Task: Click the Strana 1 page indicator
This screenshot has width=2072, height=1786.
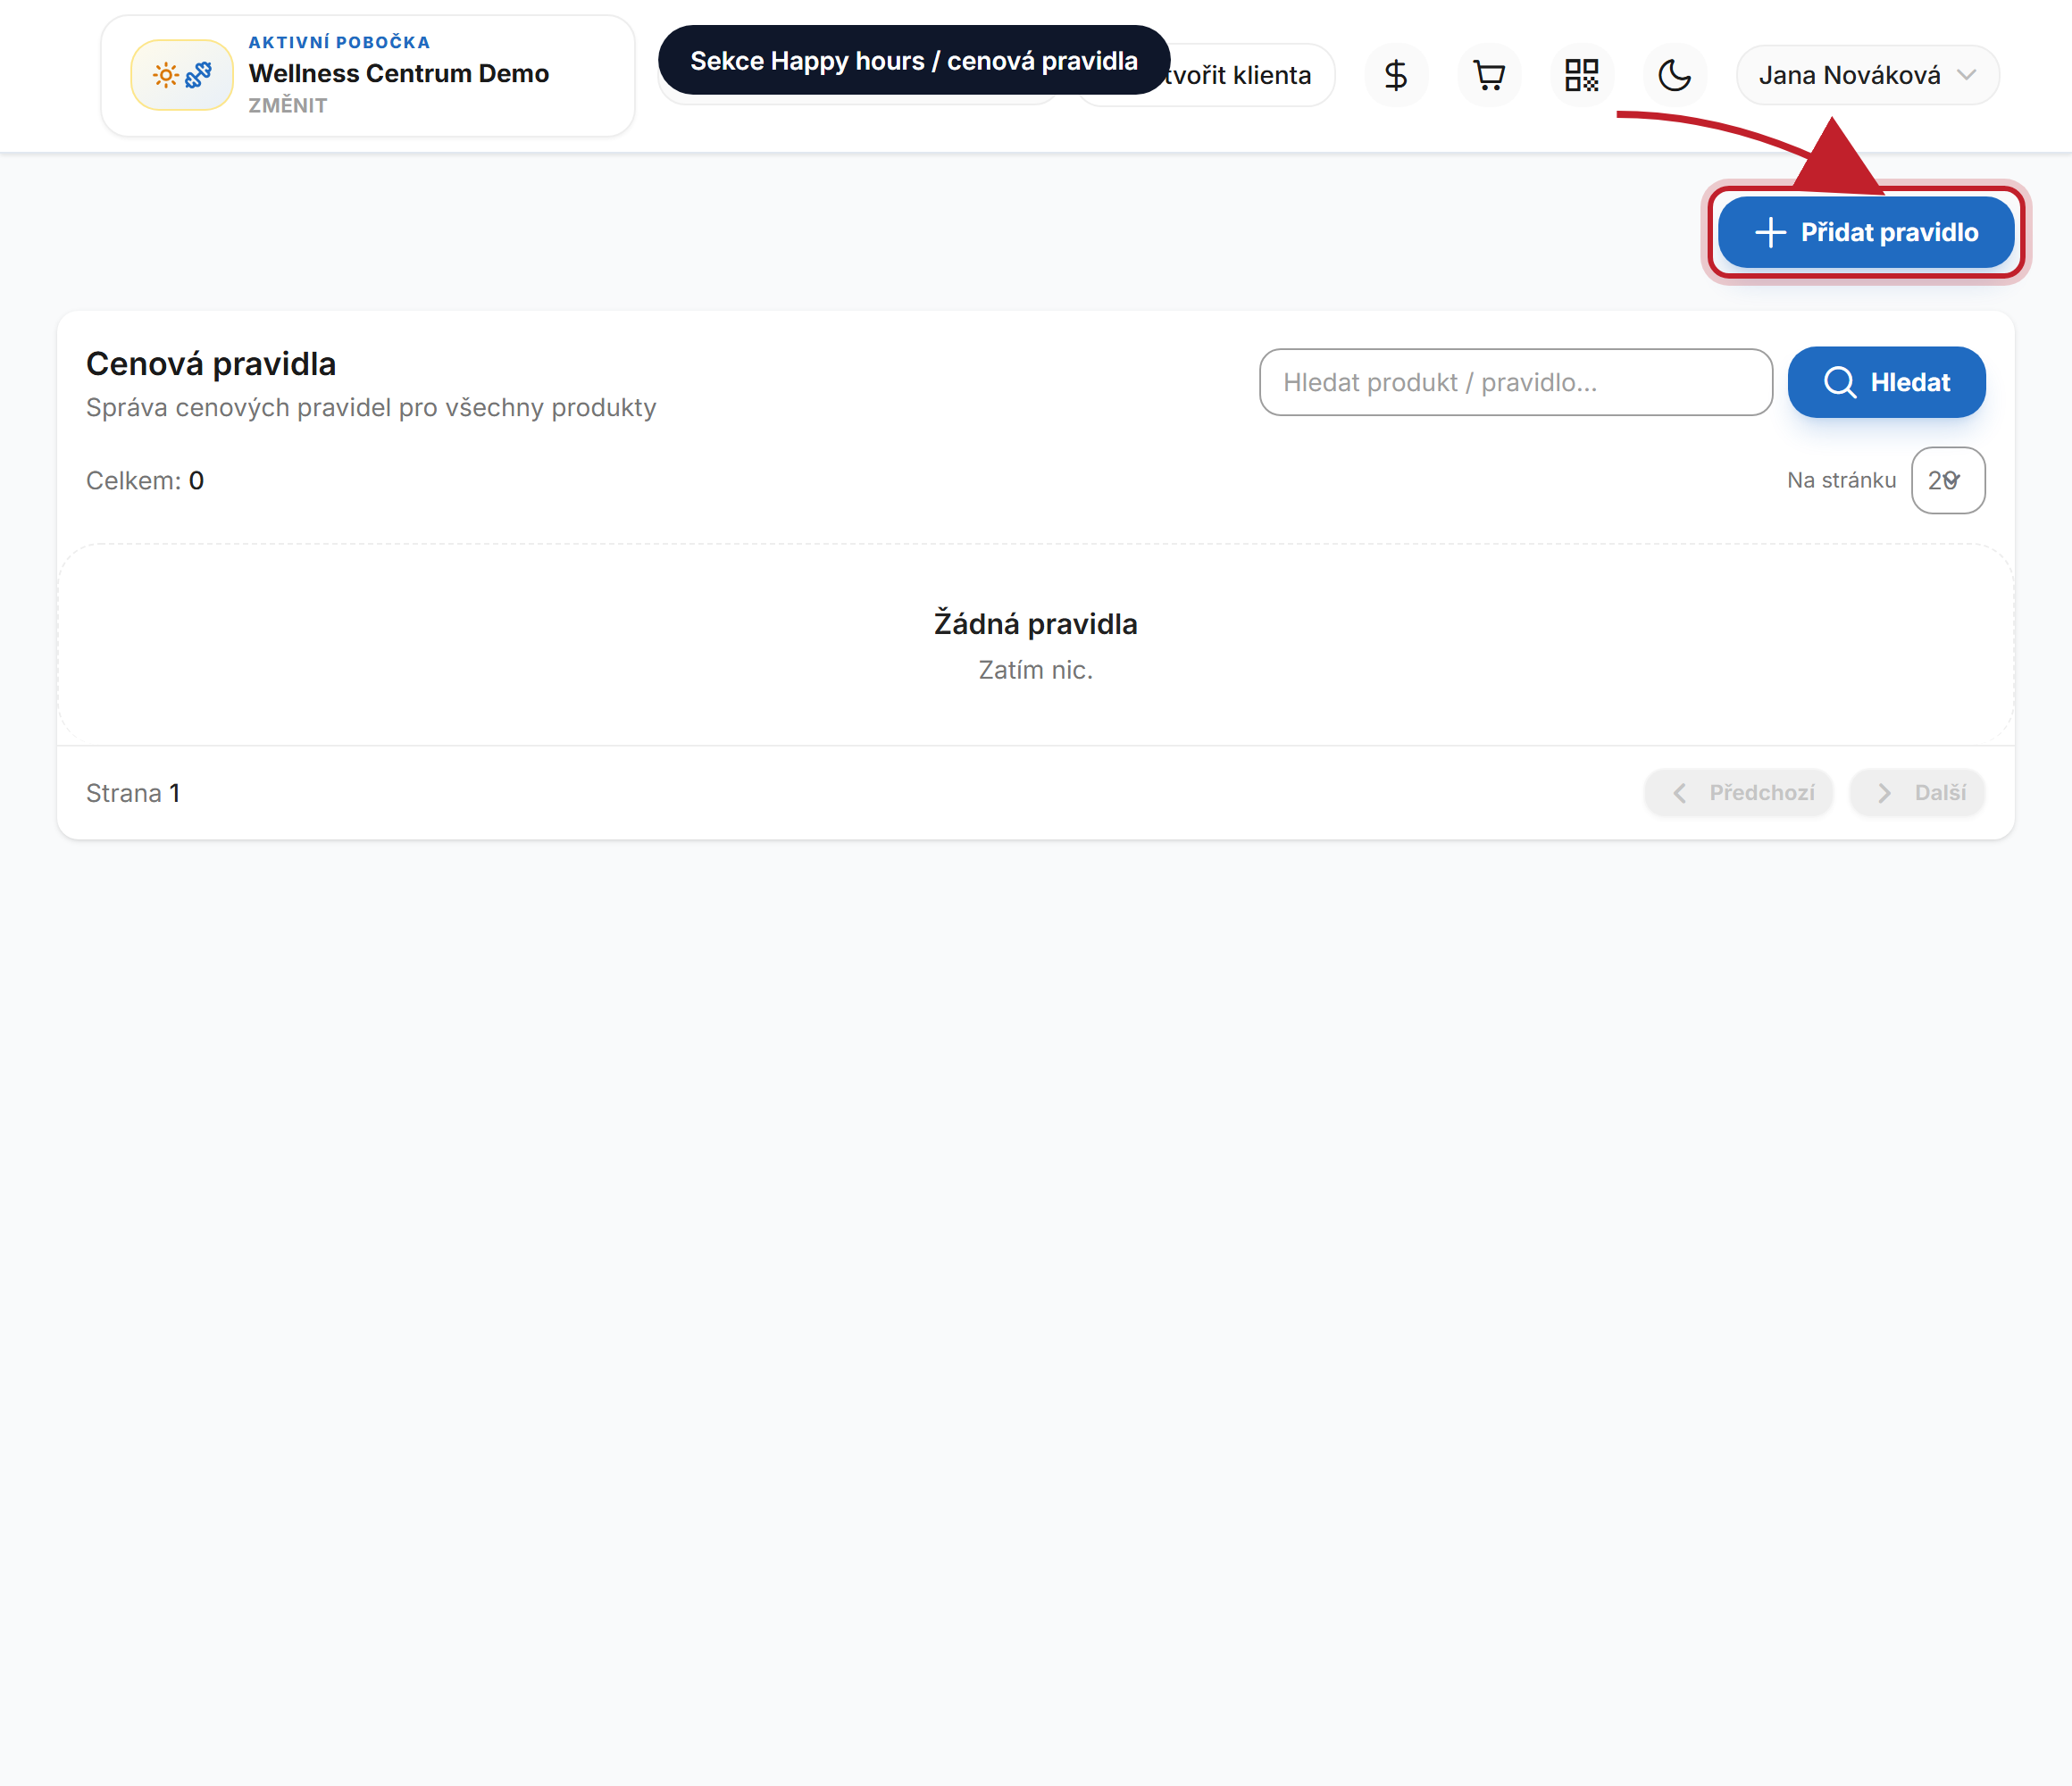Action: pos(133,793)
